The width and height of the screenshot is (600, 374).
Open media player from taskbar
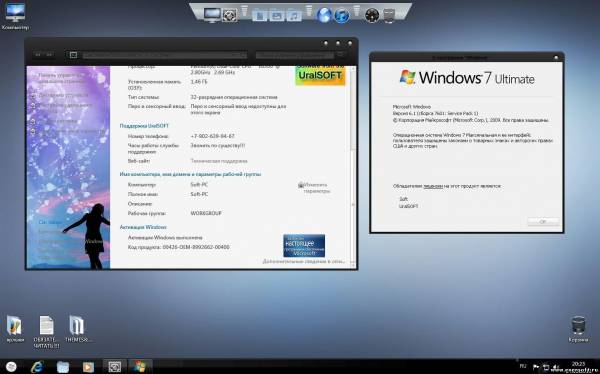88,367
